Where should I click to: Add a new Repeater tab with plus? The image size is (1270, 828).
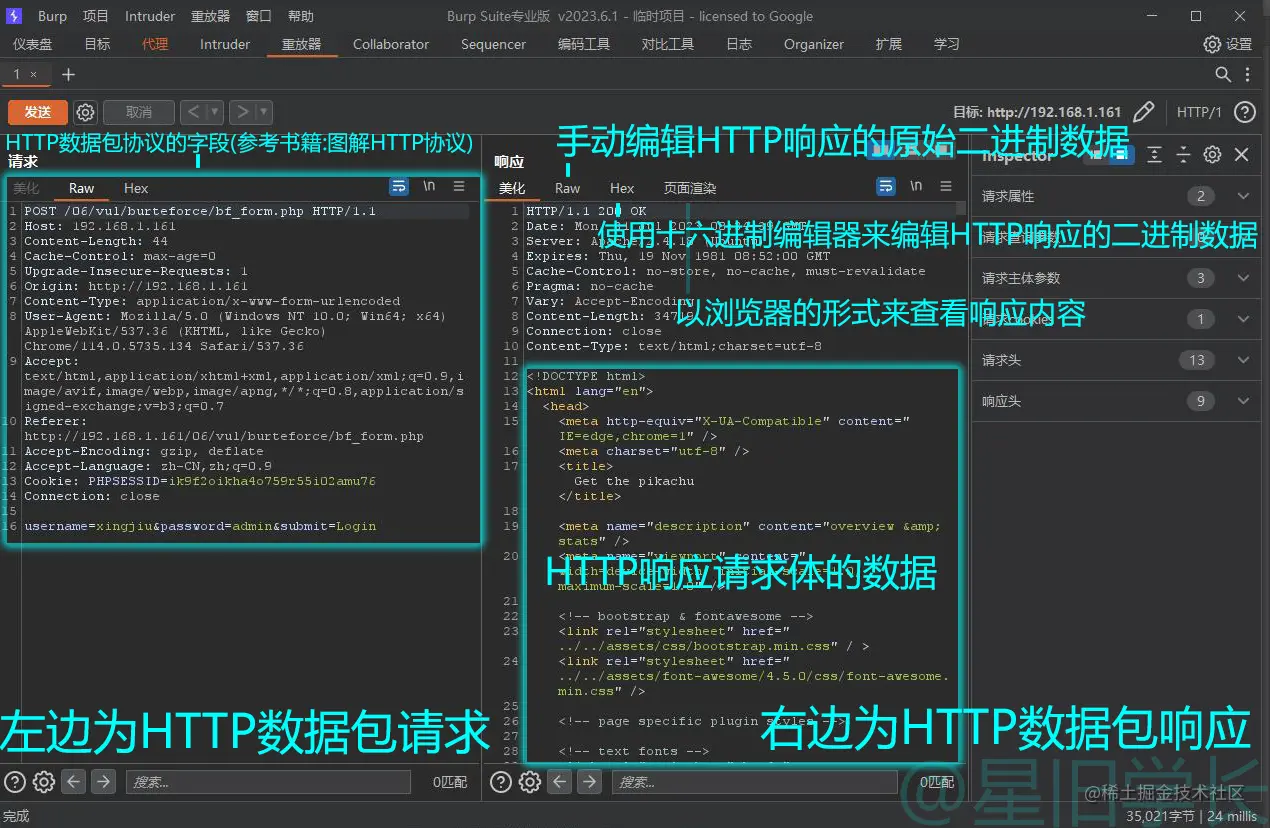pyautogui.click(x=68, y=75)
